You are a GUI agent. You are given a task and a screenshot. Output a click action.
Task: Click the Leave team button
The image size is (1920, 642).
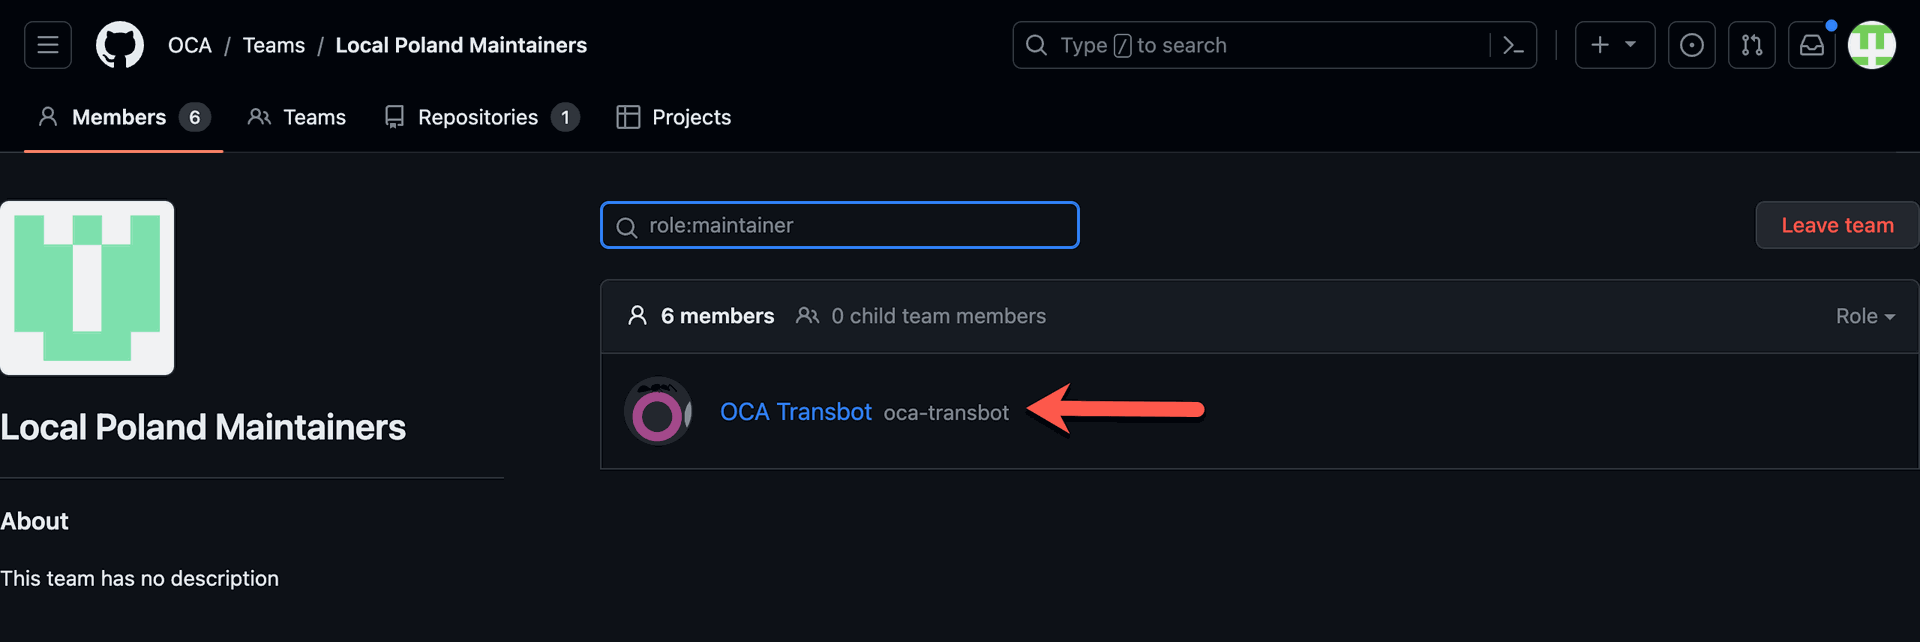(x=1837, y=225)
